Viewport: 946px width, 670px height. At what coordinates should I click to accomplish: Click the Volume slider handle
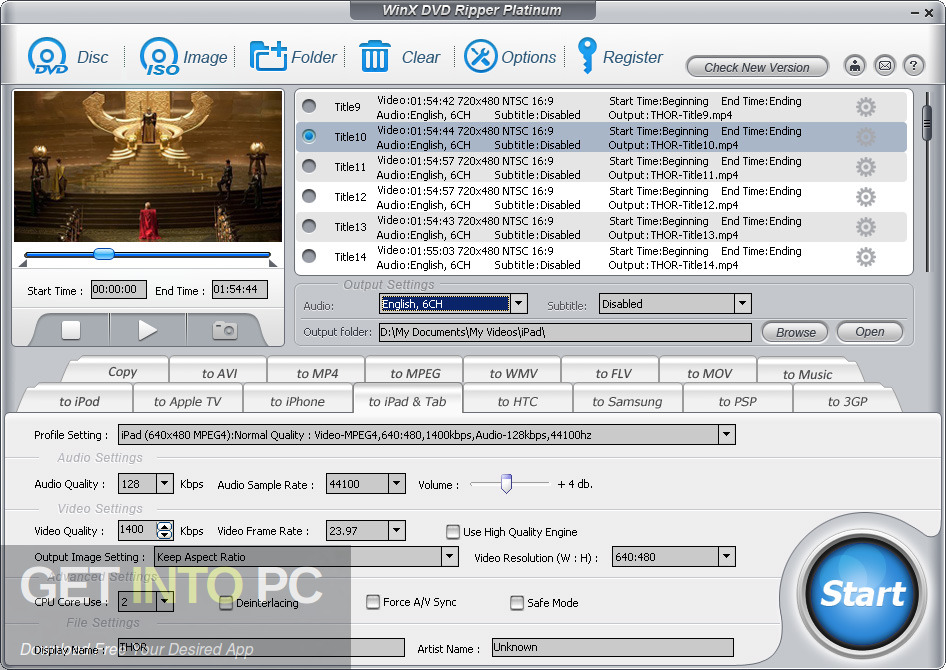point(506,484)
